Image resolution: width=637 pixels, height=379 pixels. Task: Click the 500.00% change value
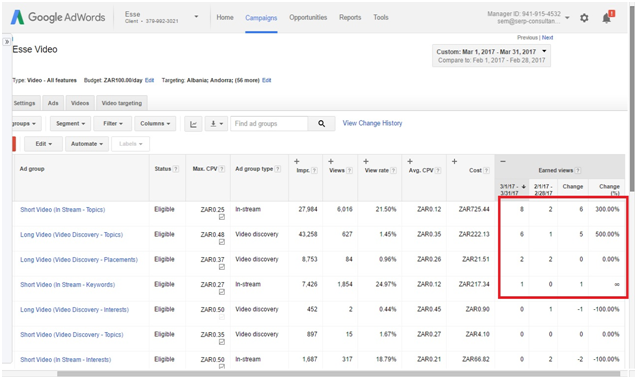pos(607,234)
